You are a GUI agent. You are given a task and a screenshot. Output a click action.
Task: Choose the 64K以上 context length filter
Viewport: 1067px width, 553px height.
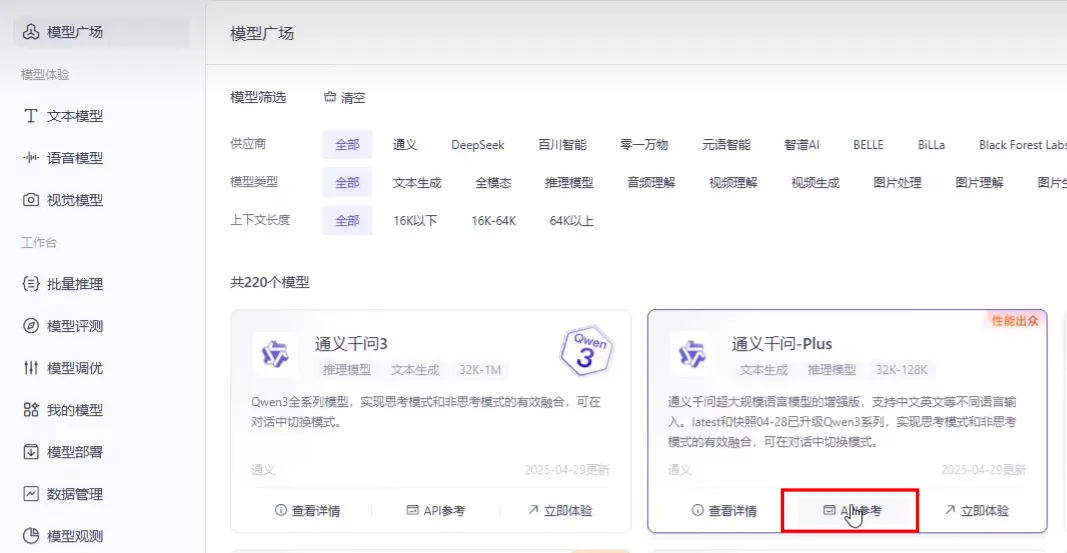coord(571,221)
